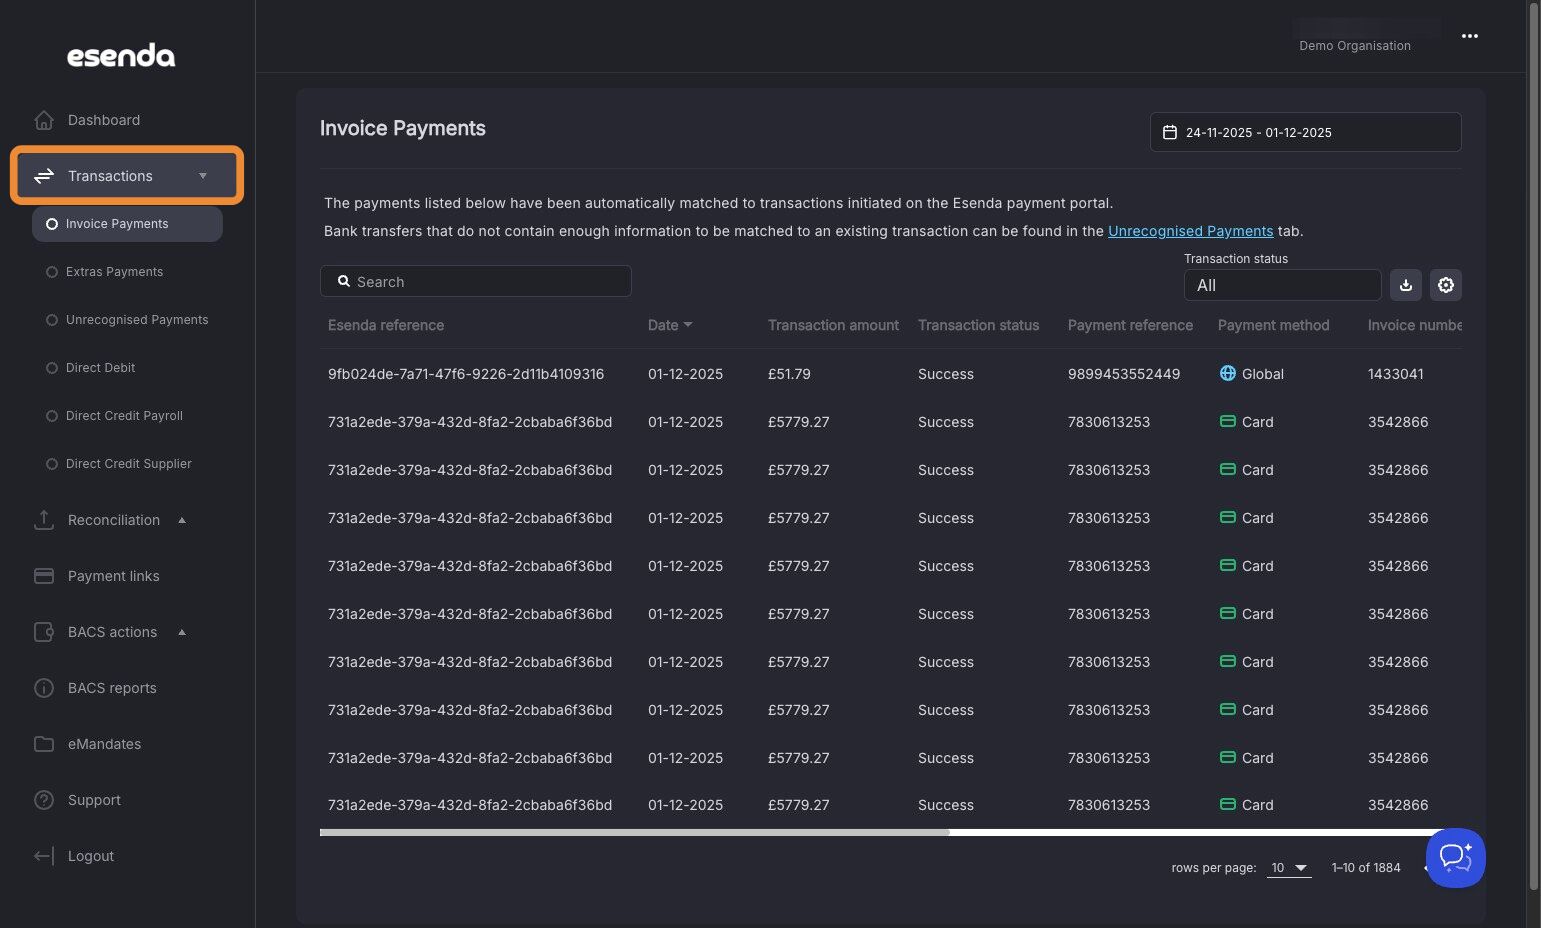Open the 24-11-2025 - 01-12-2025 date range picker
The height and width of the screenshot is (928, 1541).
tap(1305, 132)
